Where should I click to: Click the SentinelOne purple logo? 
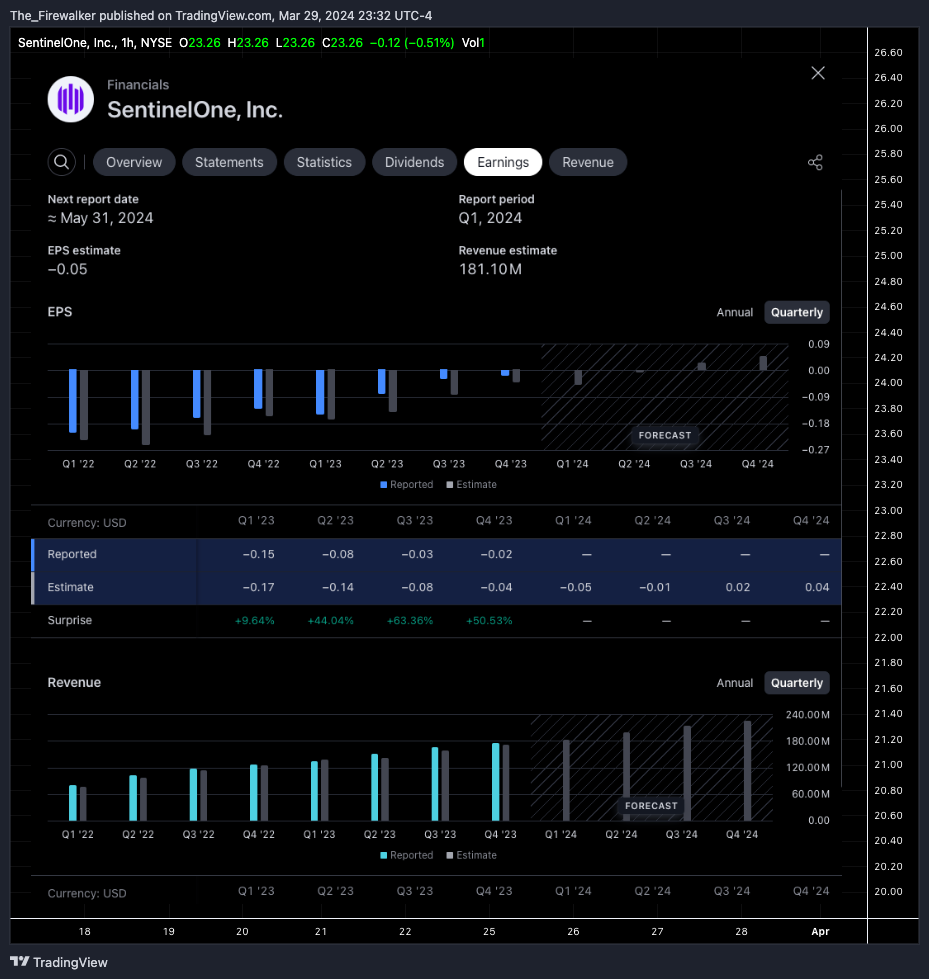point(71,99)
